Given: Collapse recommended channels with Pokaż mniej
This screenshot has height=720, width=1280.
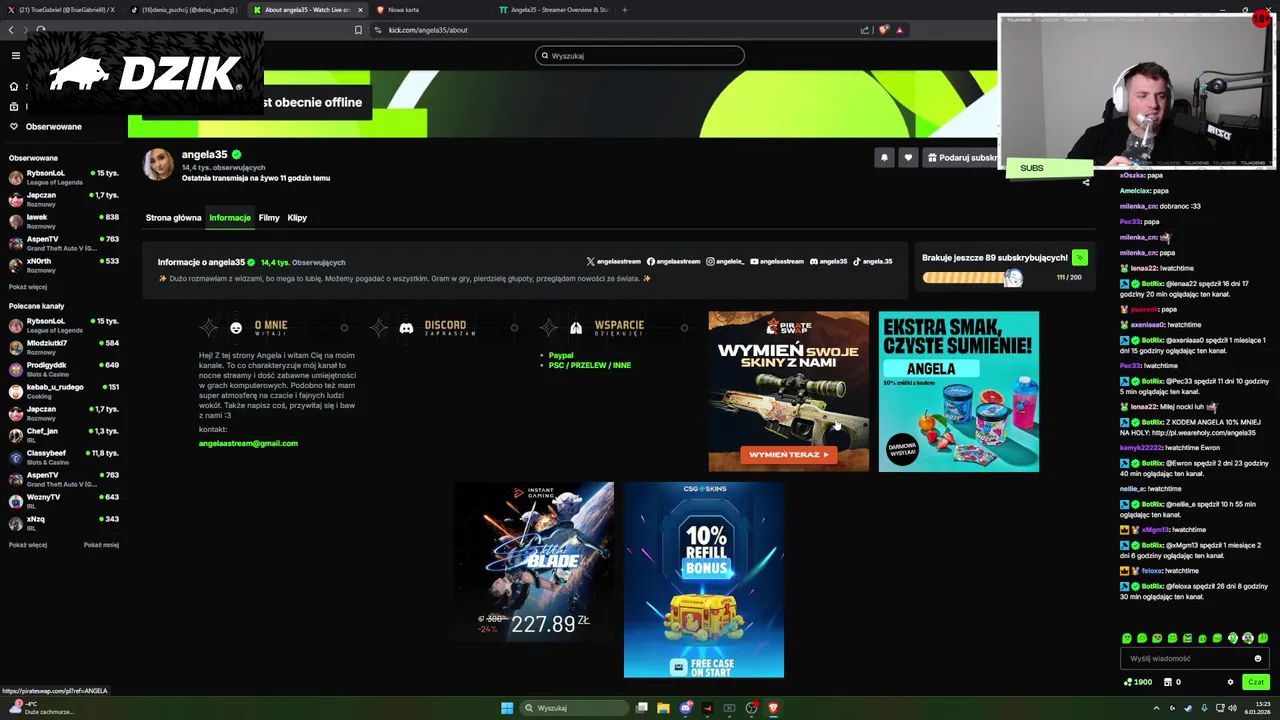Looking at the screenshot, I should pyautogui.click(x=101, y=545).
